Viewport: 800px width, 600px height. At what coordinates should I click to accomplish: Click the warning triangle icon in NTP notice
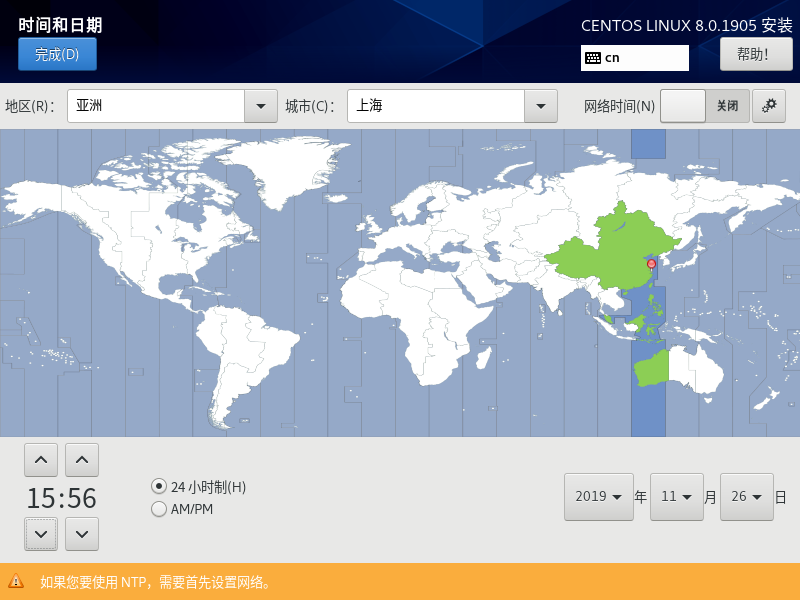click(16, 581)
